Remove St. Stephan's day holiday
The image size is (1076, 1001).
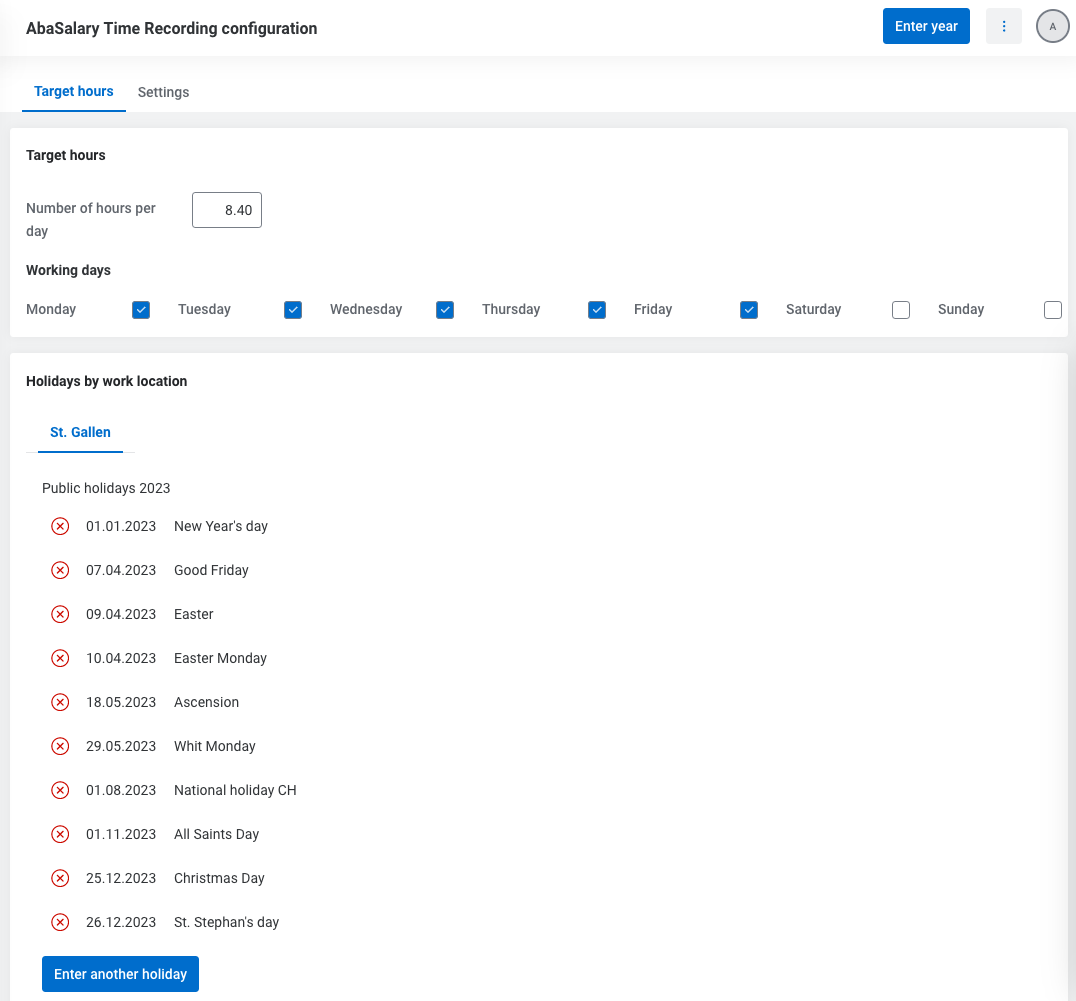tap(60, 922)
